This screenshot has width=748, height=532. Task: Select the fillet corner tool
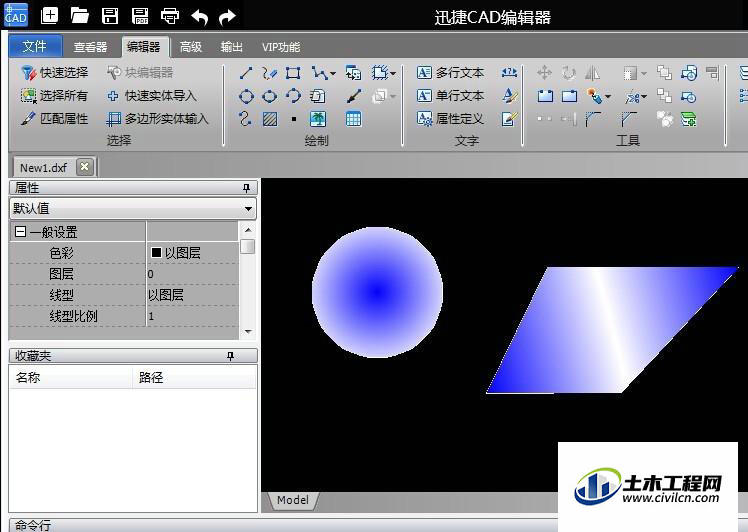coord(593,119)
